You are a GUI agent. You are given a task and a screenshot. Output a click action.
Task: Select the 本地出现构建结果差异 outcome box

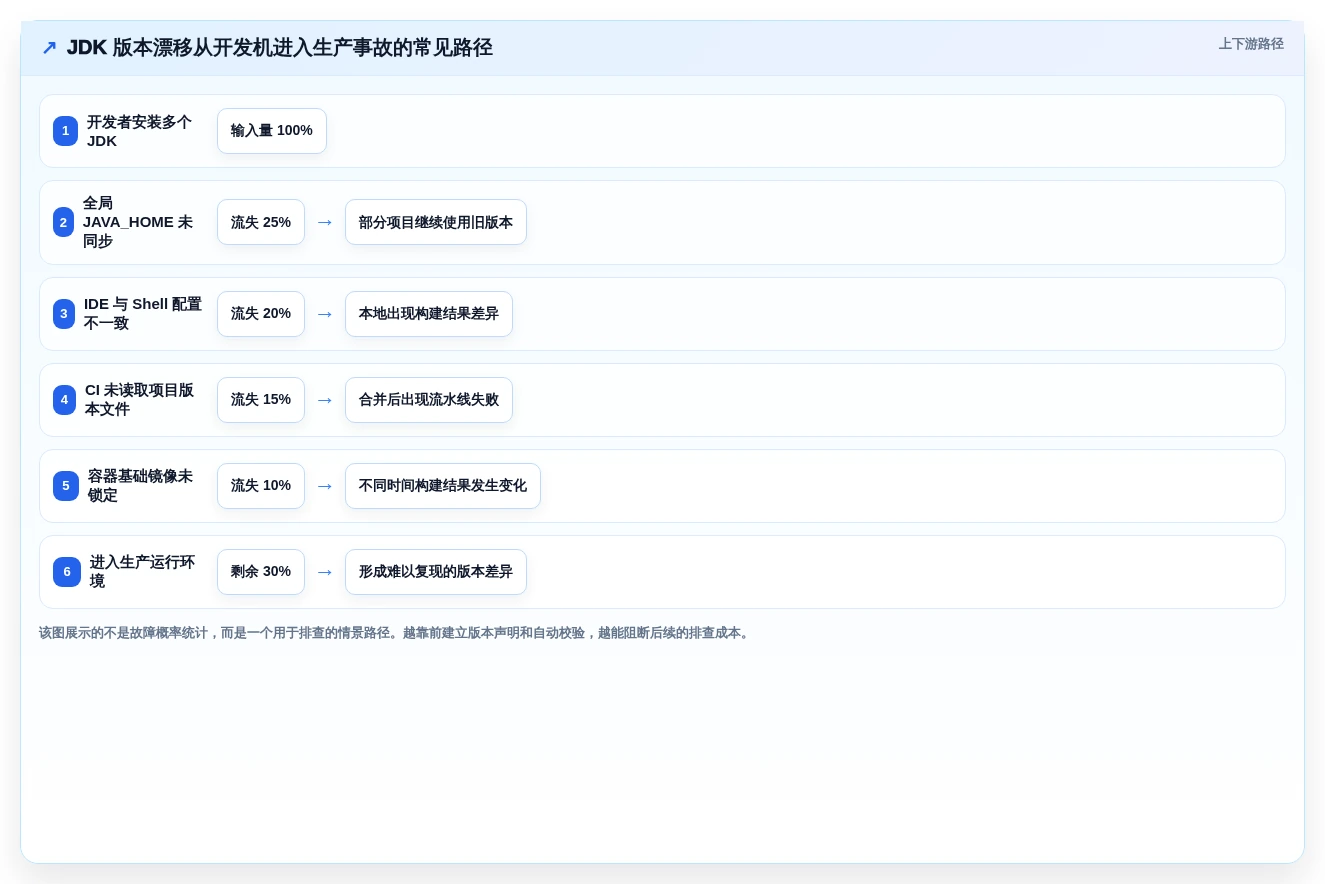click(x=429, y=314)
